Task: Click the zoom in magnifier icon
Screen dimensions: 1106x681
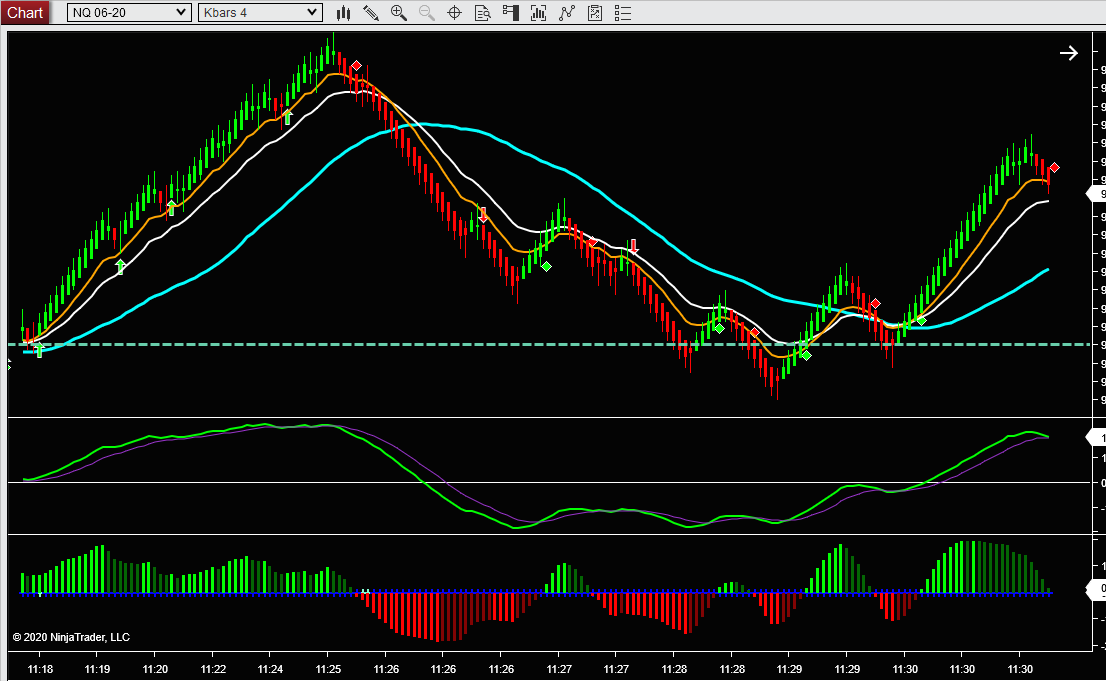Action: [x=399, y=13]
